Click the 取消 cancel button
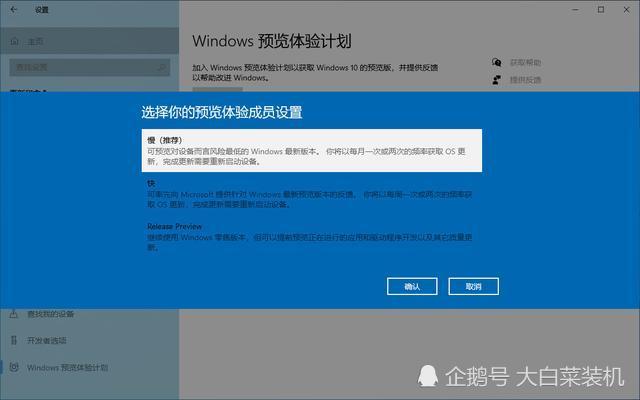Viewport: 640px width, 400px height. pyautogui.click(x=473, y=287)
